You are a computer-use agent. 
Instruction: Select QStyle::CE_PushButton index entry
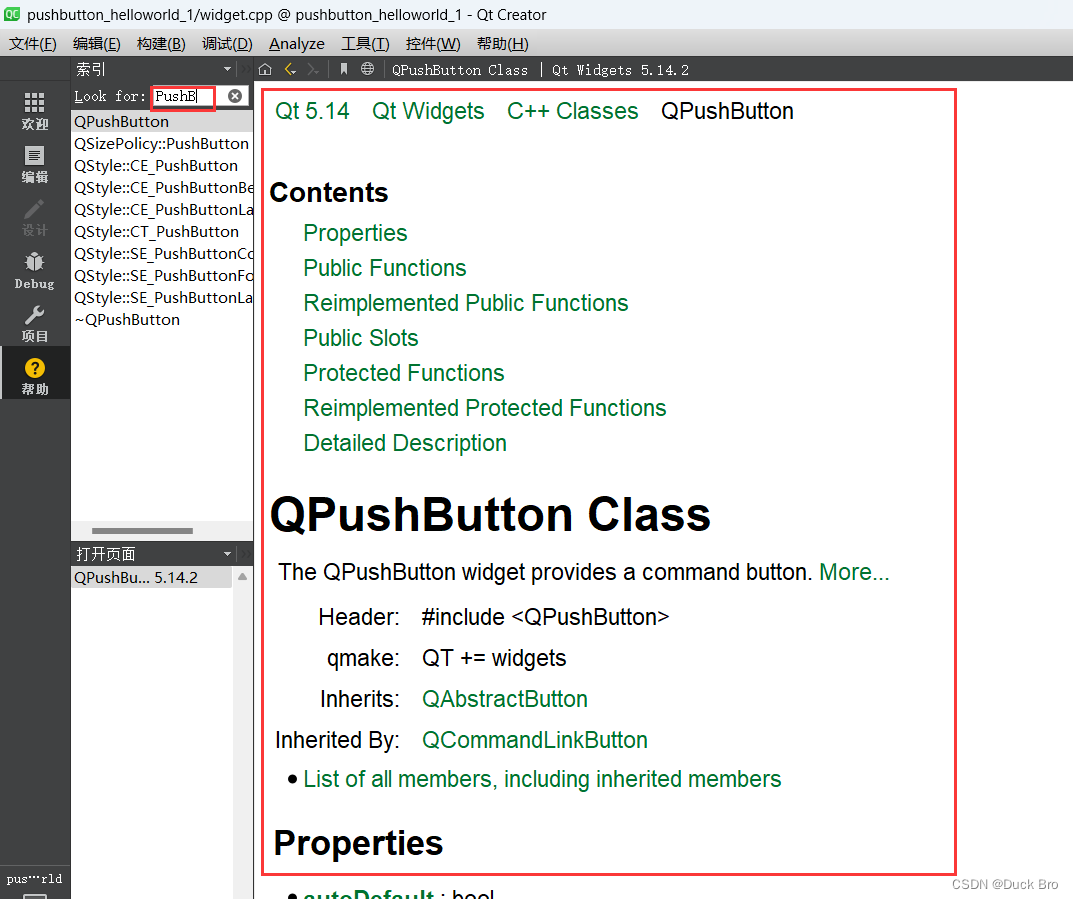[x=162, y=166]
